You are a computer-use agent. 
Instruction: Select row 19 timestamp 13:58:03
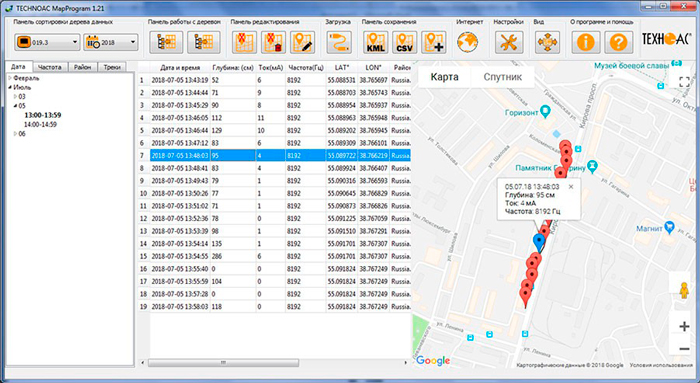179,307
